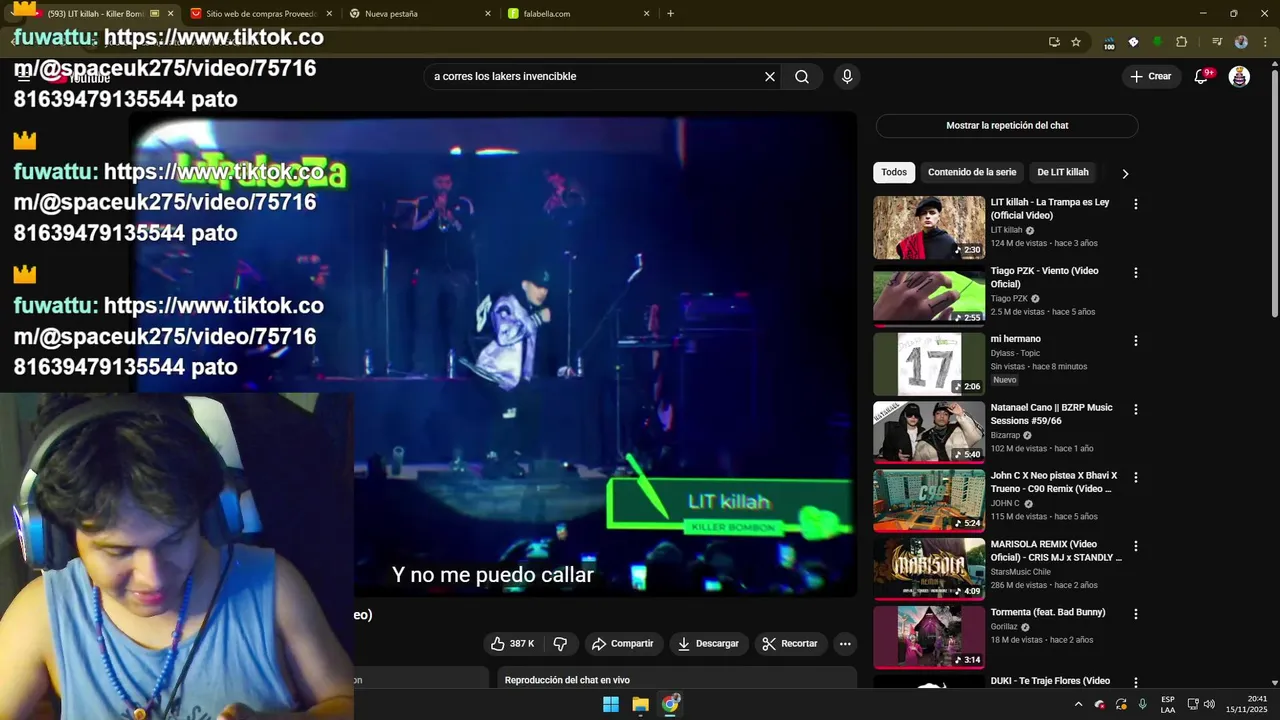Open the Chrome profile avatar

[1241, 42]
